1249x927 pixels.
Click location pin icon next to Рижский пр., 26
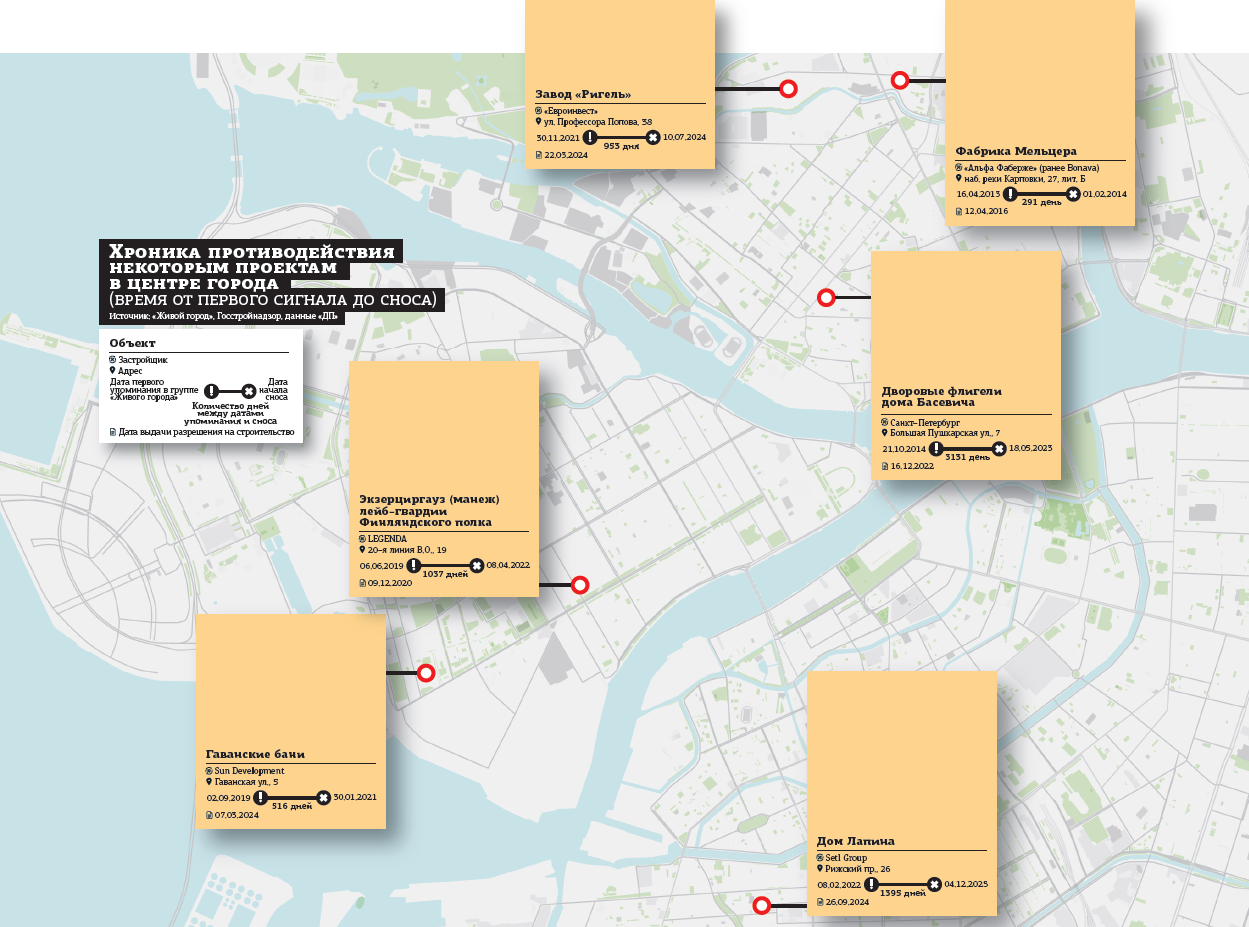coord(819,869)
